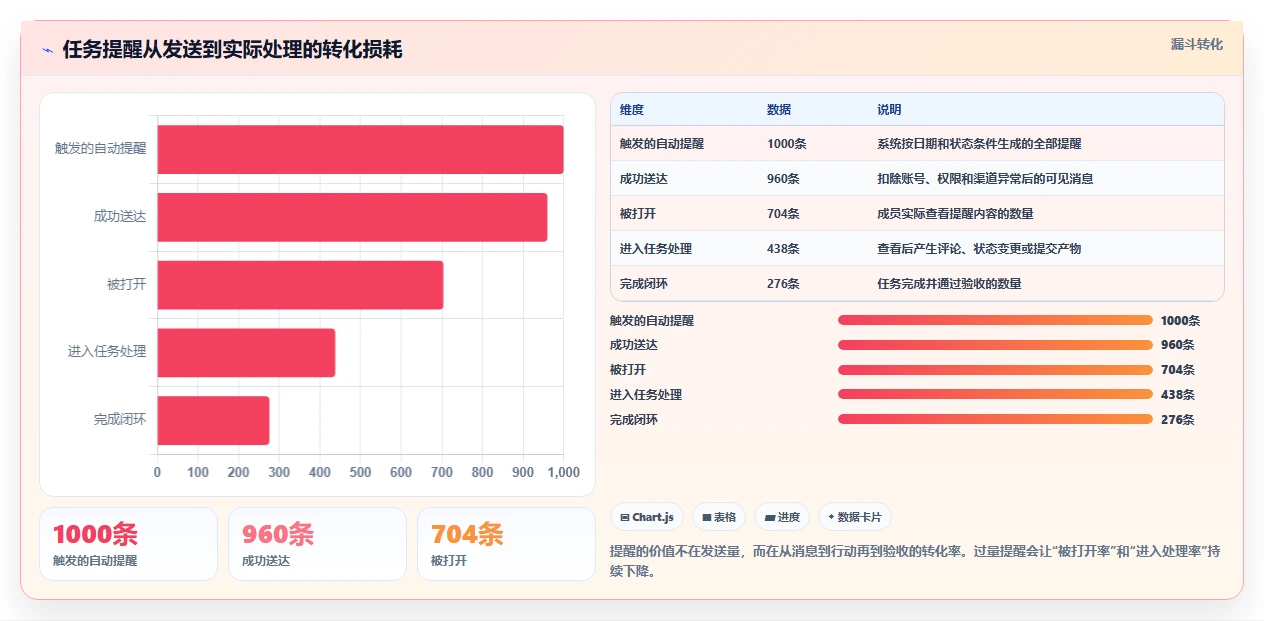Click chart y-axis label 成功送达

120,217
